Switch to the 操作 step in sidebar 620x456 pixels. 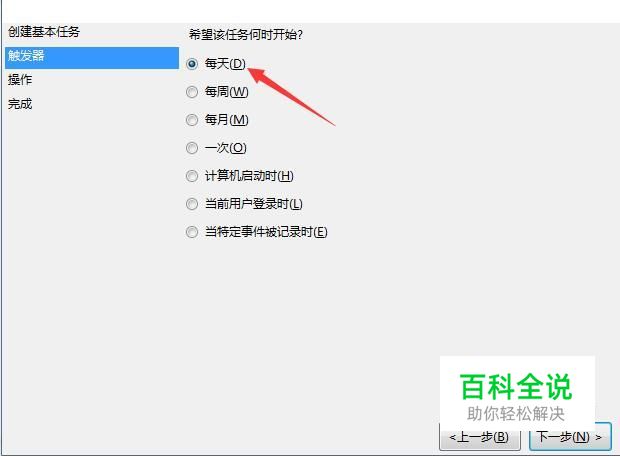click(x=20, y=79)
